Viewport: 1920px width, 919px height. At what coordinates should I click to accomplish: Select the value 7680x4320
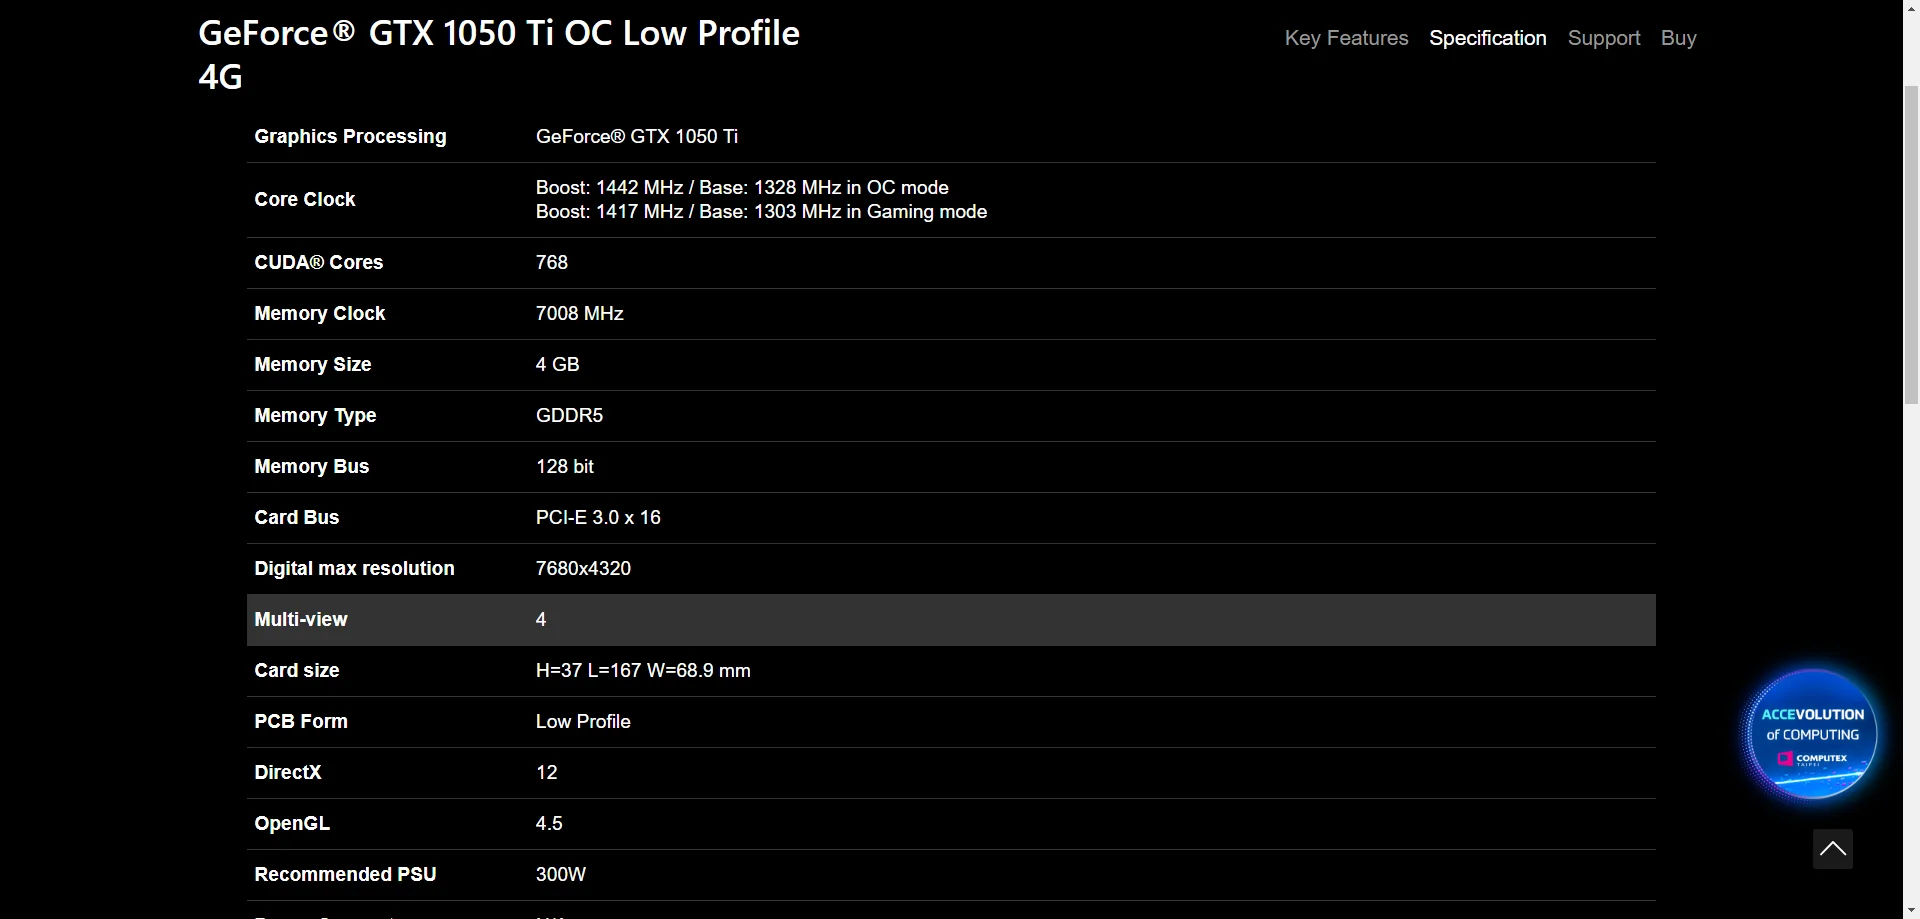pyautogui.click(x=583, y=568)
